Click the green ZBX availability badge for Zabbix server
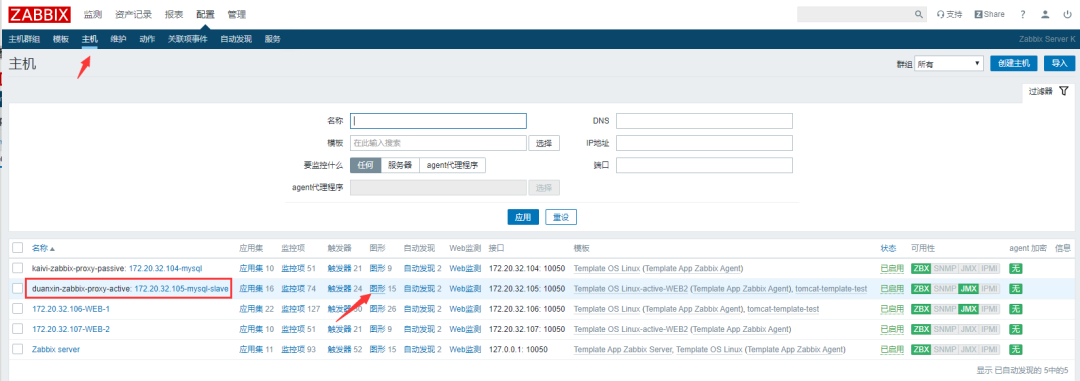 pos(921,349)
